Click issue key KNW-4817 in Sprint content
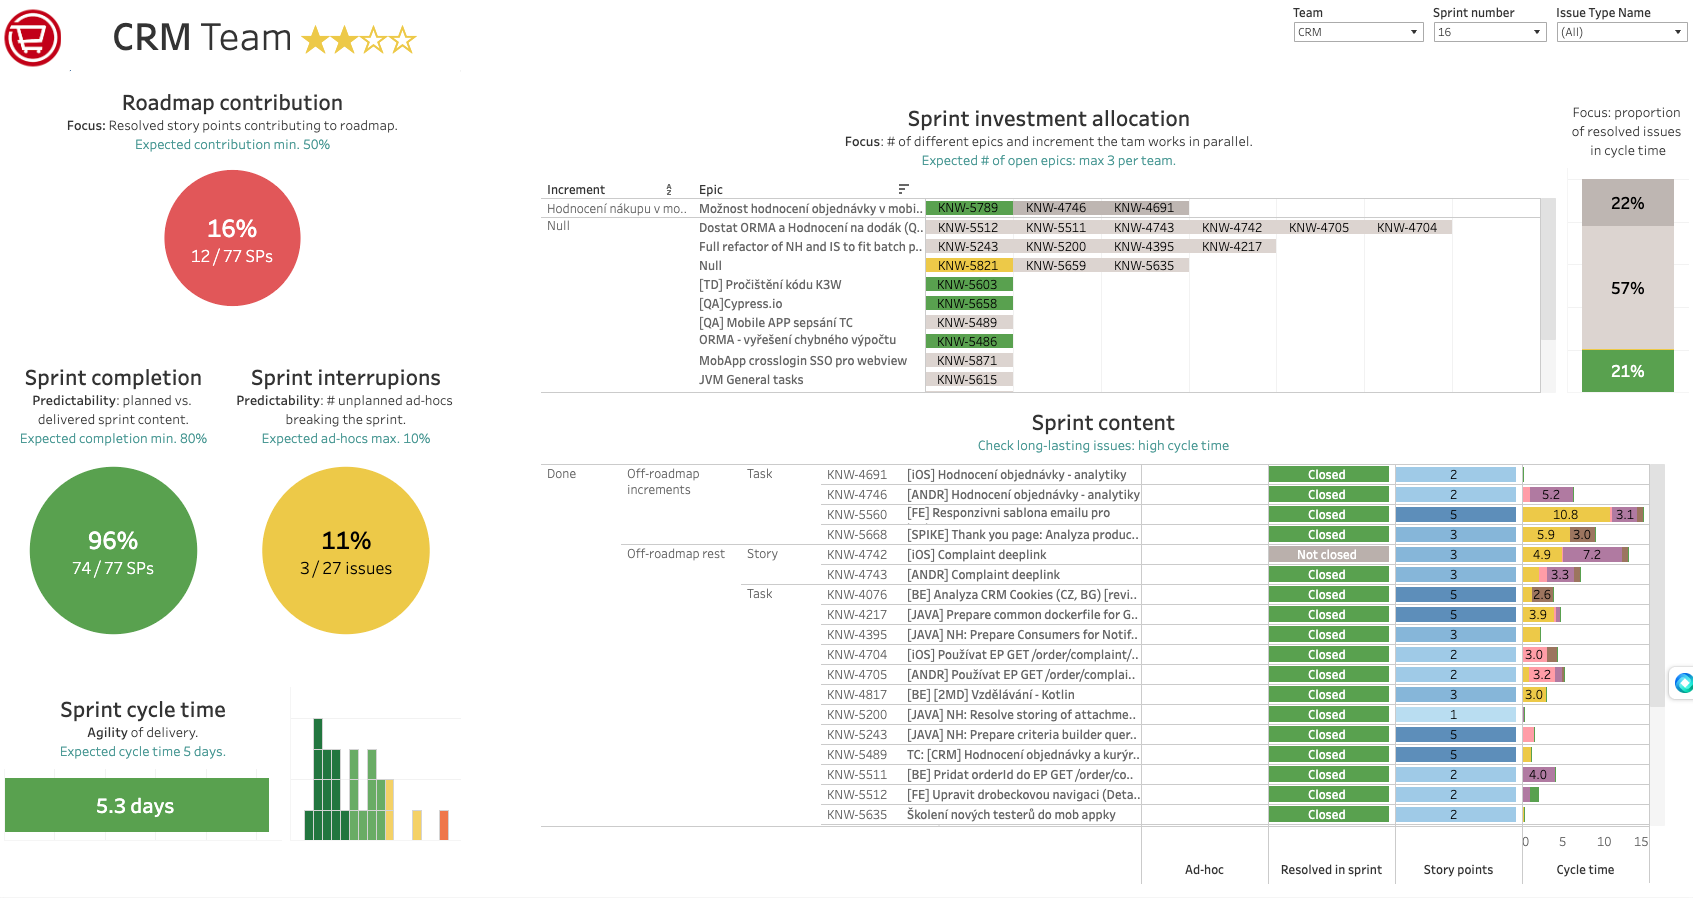Screen dimensions: 1693x898 [x=857, y=695]
